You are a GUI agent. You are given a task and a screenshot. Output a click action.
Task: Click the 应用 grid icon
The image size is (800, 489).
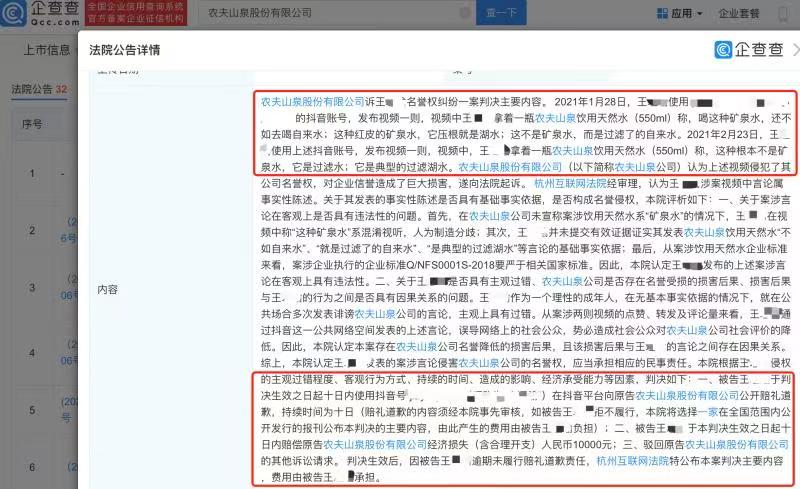pyautogui.click(x=662, y=13)
